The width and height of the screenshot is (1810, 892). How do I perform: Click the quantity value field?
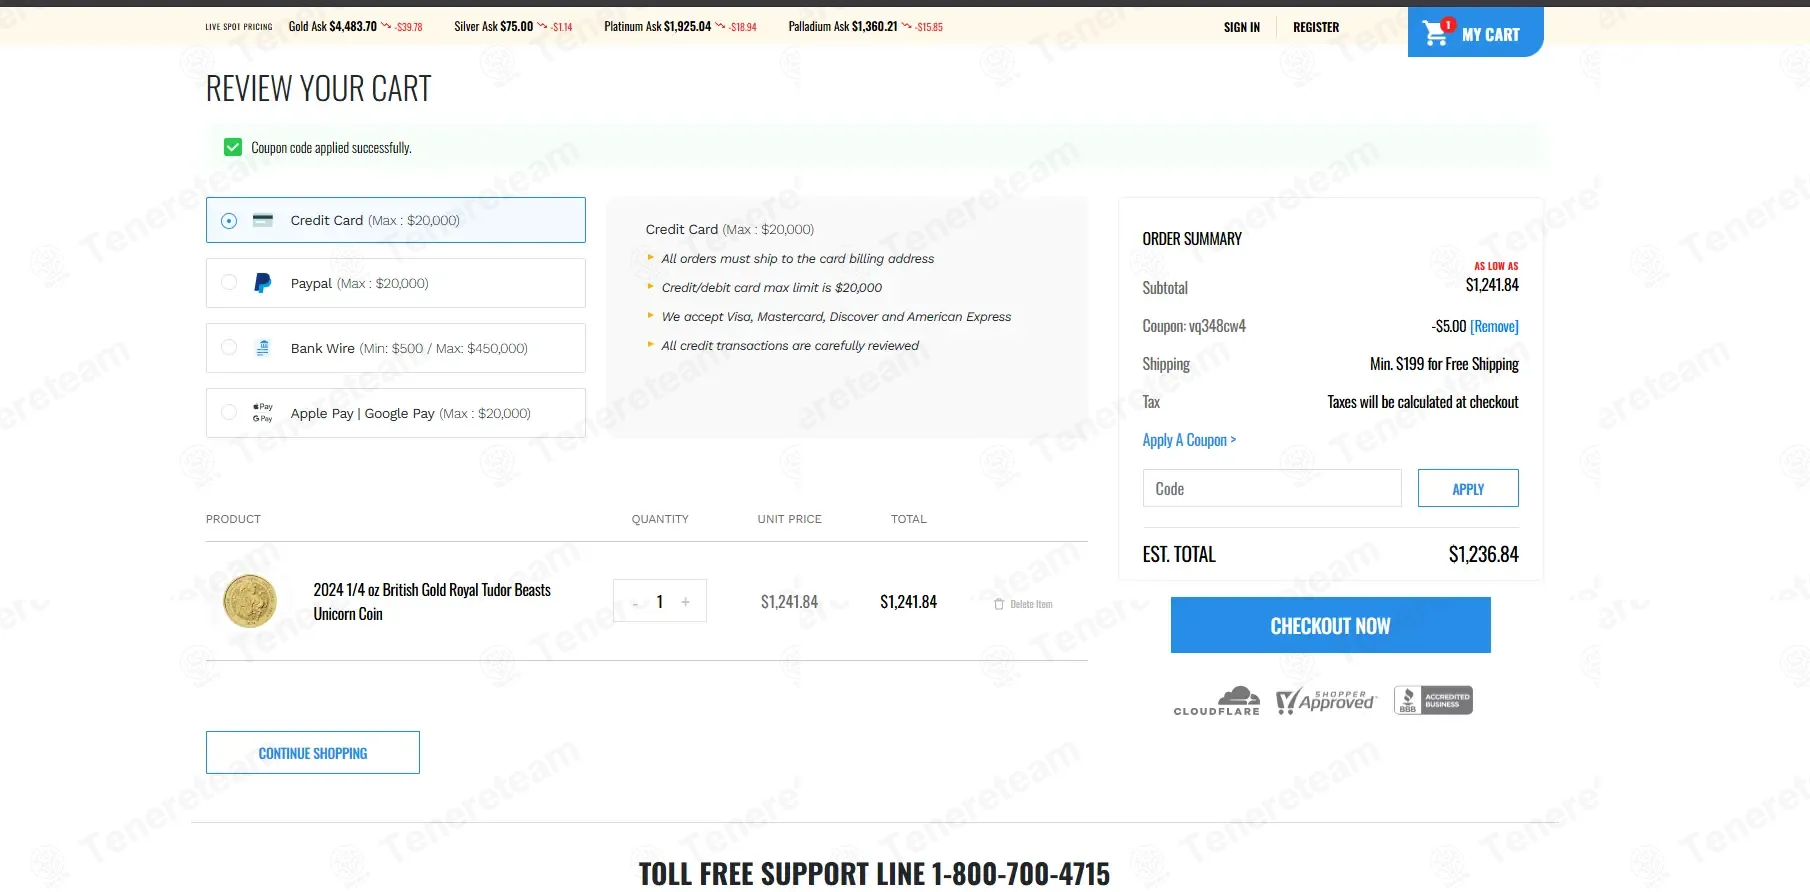tap(660, 602)
